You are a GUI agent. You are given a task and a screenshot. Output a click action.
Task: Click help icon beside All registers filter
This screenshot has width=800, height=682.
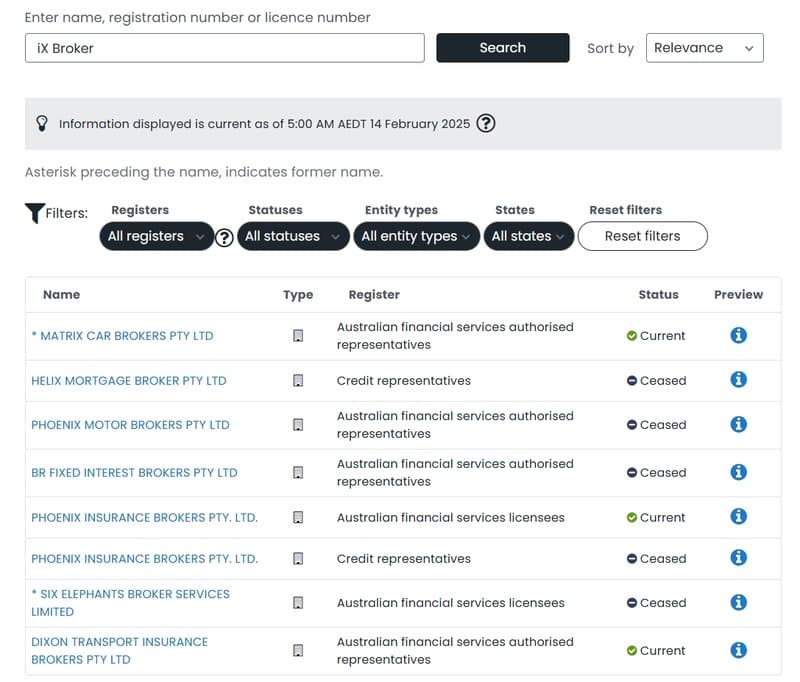click(x=224, y=238)
